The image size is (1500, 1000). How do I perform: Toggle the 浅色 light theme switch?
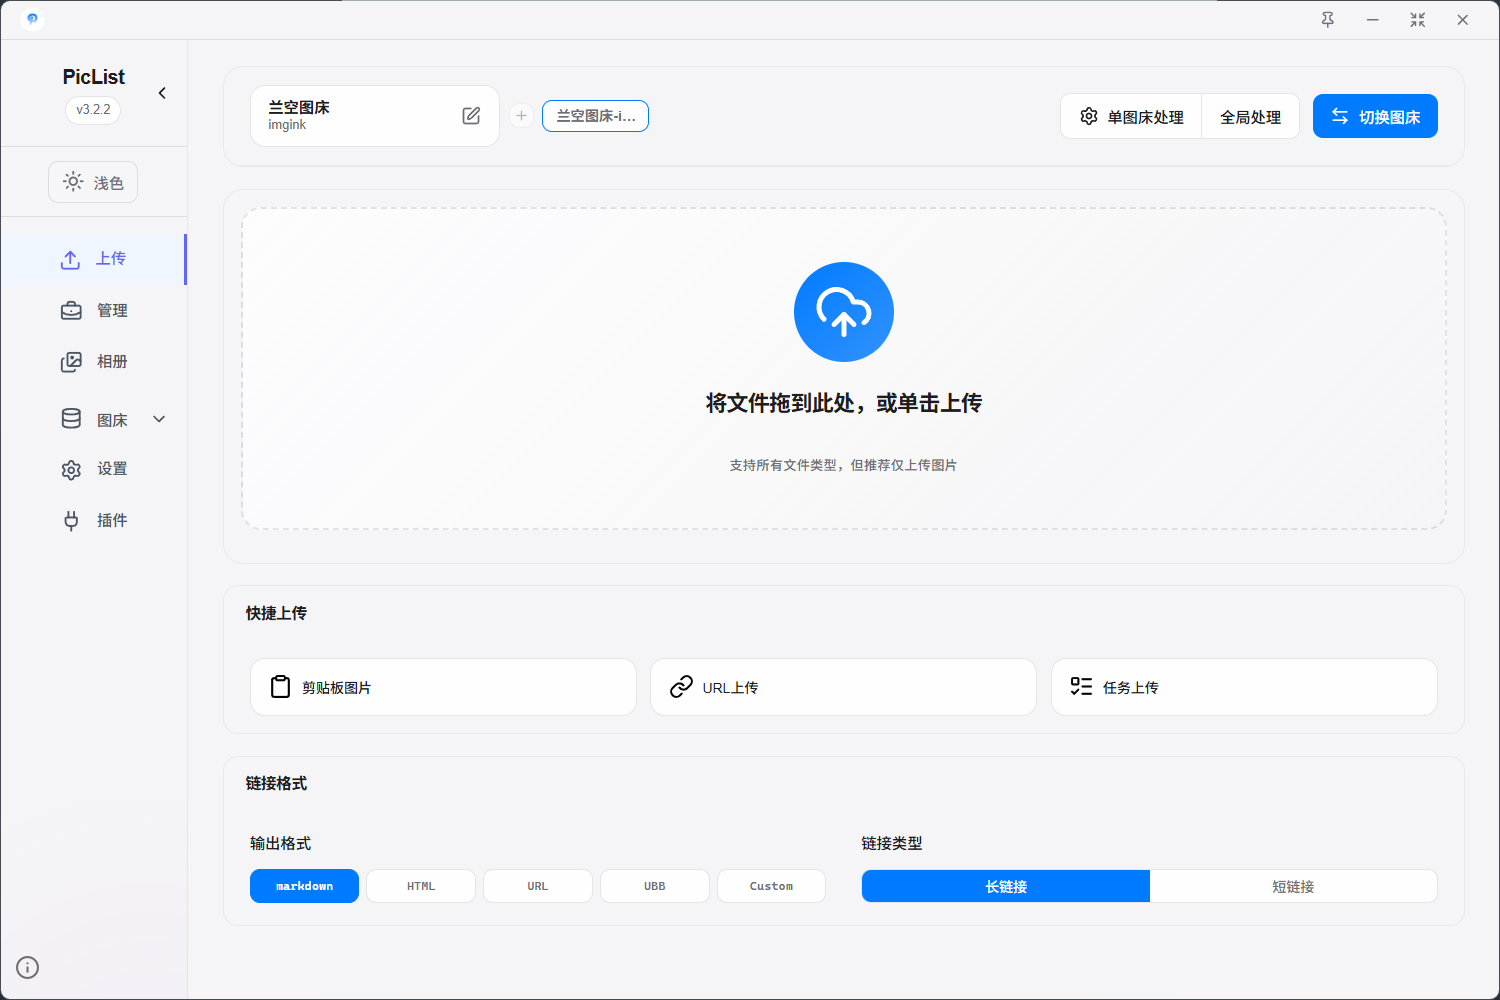pos(93,183)
